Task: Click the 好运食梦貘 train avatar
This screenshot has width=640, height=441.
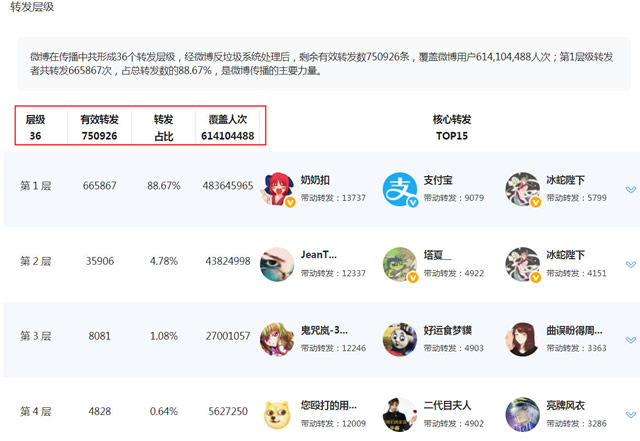Action: pos(400,339)
